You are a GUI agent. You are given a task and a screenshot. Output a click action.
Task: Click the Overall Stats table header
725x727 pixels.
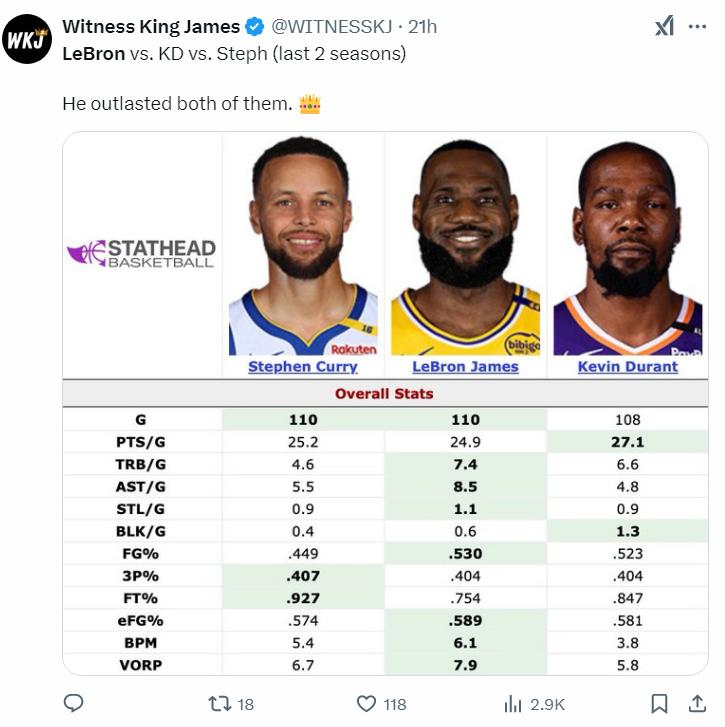pyautogui.click(x=385, y=394)
